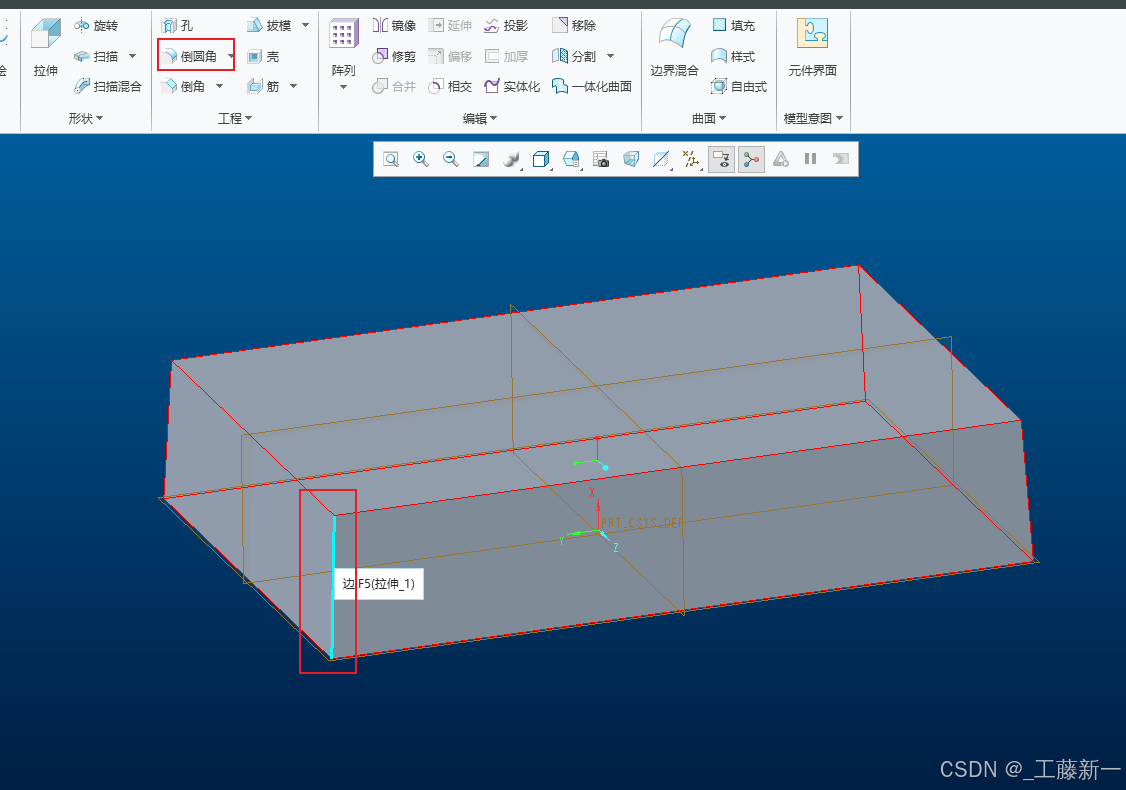Toggle the spin center display
Viewport: 1126px width, 790px height.
click(751, 159)
